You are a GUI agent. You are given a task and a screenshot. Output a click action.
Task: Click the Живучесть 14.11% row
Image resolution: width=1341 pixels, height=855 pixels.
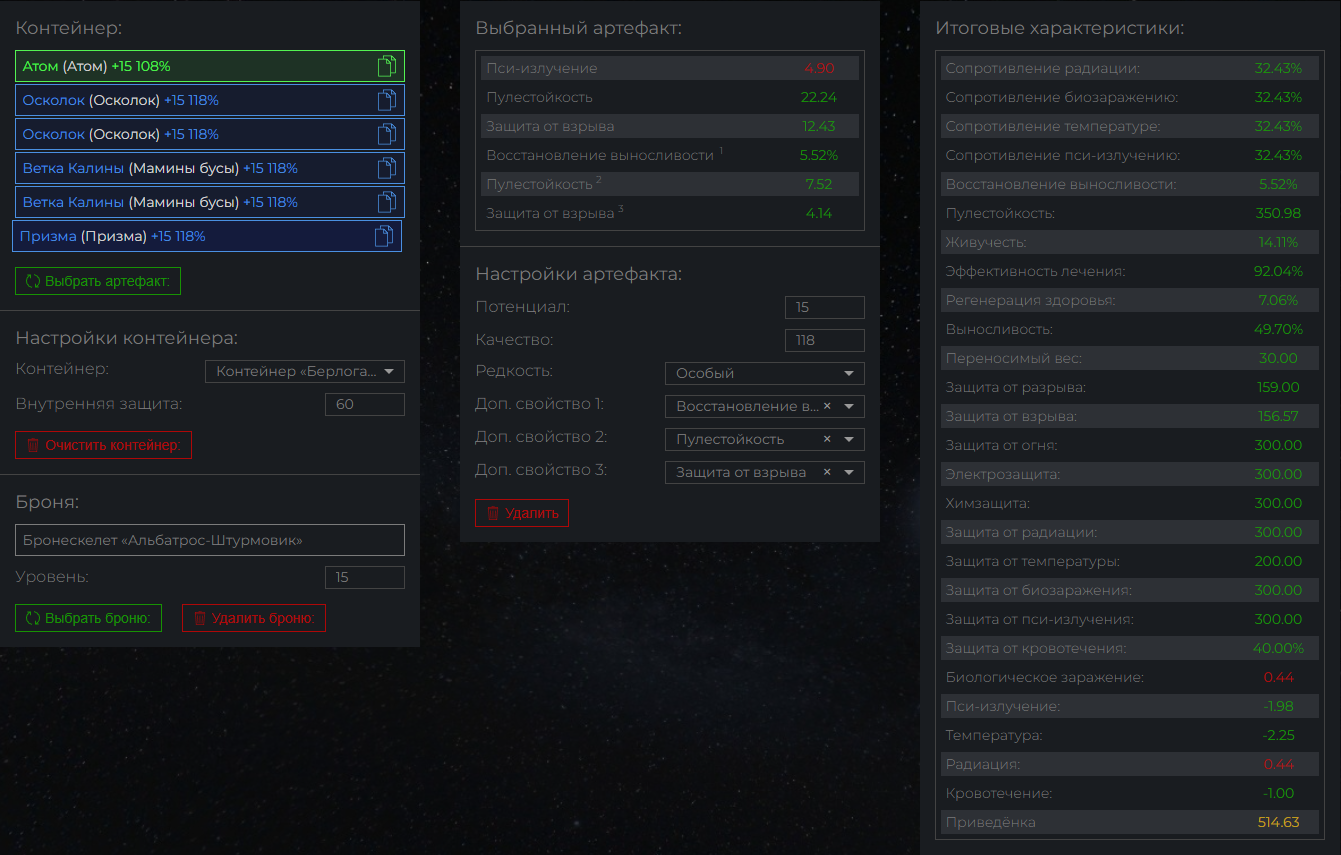[x=1130, y=243]
